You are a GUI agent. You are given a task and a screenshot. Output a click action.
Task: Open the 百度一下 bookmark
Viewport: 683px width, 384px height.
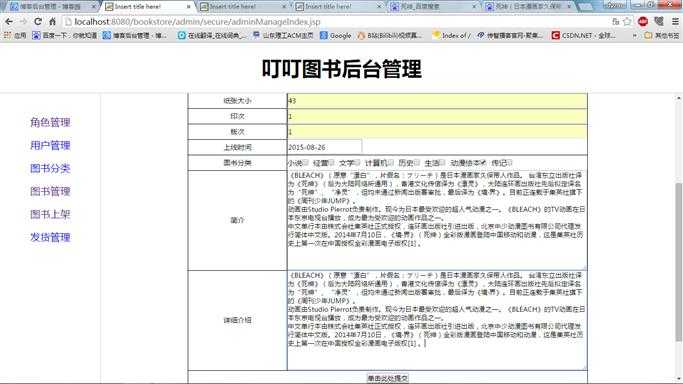point(64,35)
